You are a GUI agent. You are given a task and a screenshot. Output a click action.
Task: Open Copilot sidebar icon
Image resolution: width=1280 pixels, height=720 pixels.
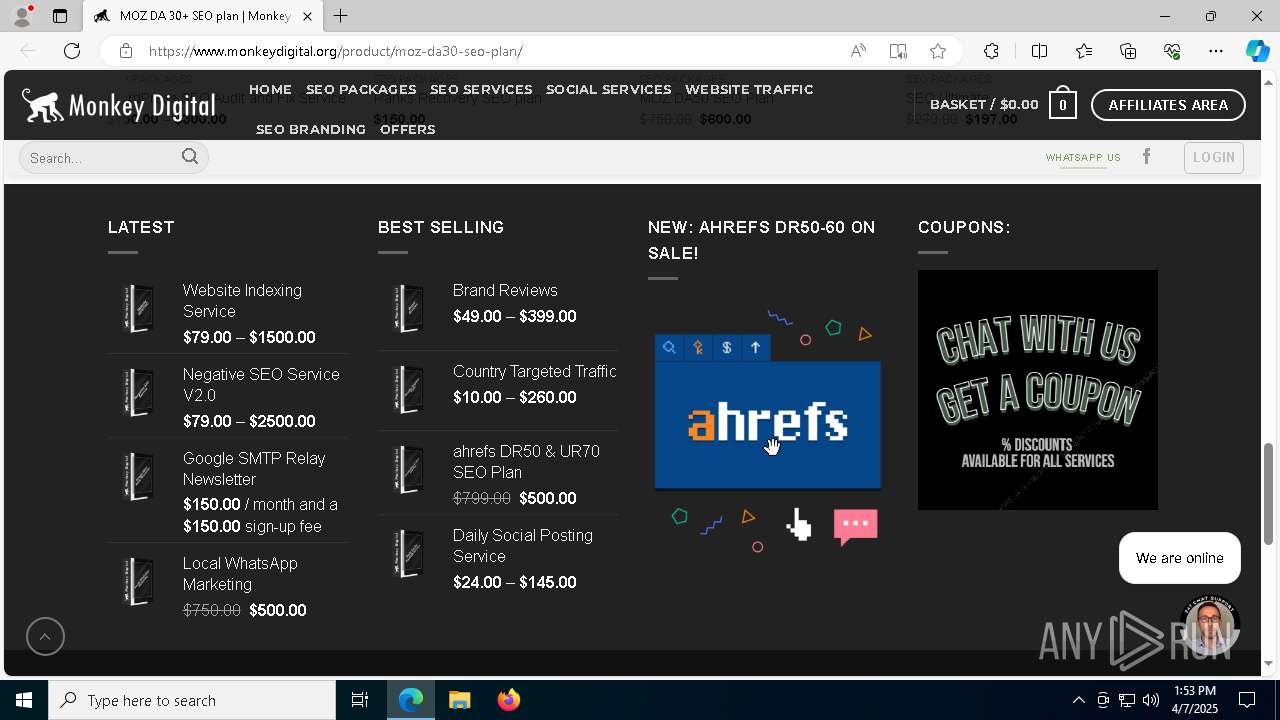pyautogui.click(x=1257, y=51)
